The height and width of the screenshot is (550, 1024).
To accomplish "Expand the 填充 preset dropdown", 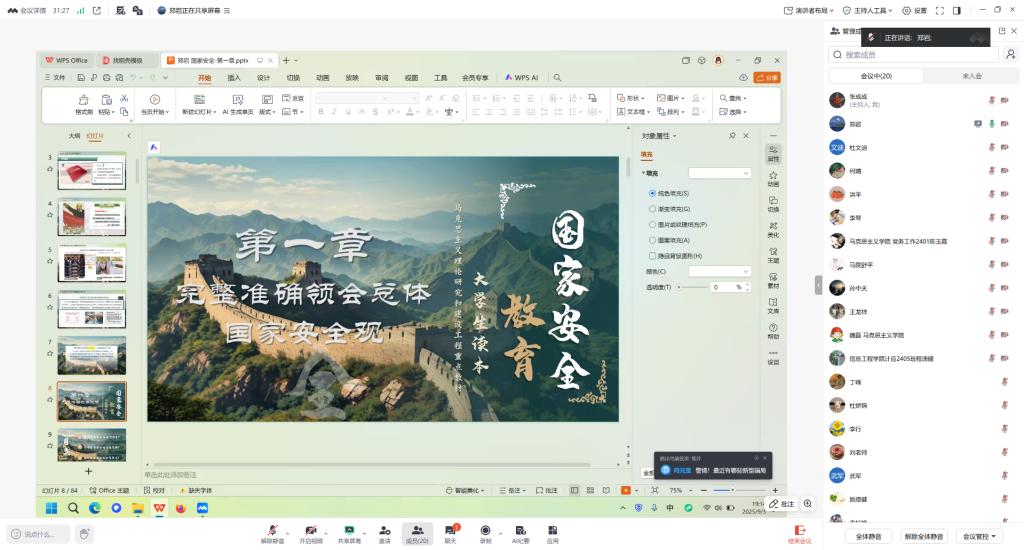I will (719, 173).
